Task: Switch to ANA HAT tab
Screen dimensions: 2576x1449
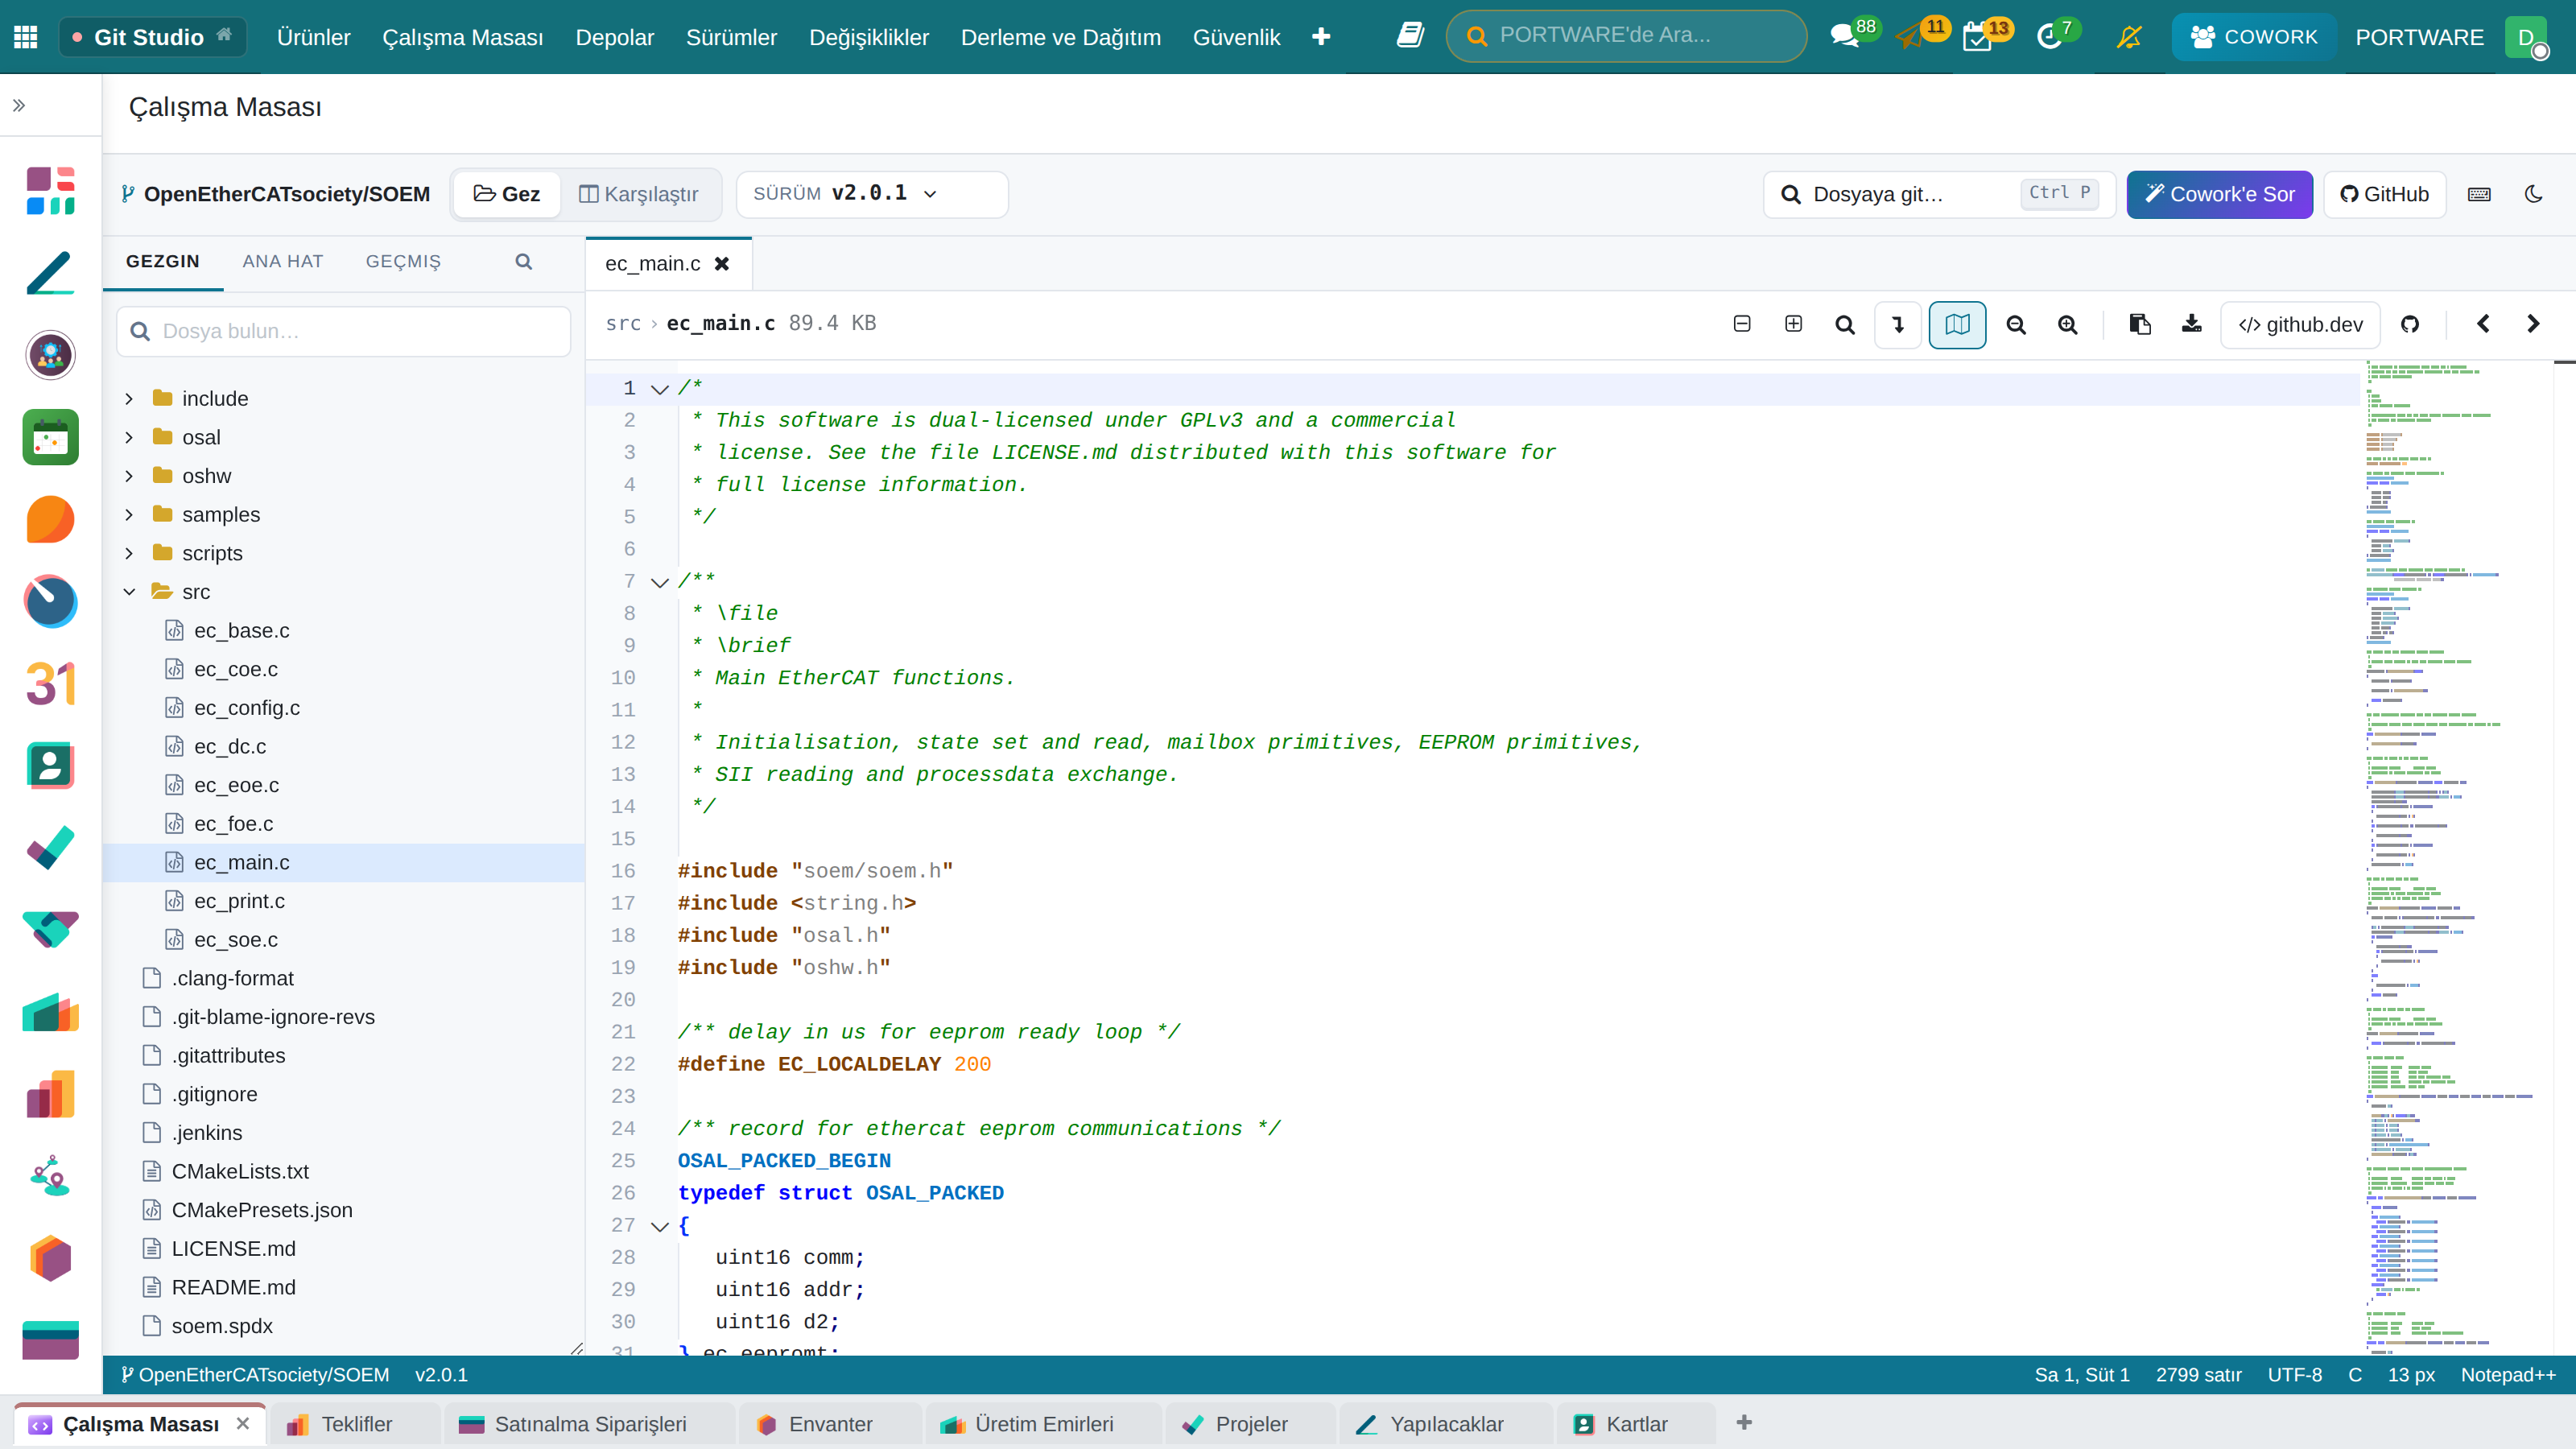Action: point(283,262)
